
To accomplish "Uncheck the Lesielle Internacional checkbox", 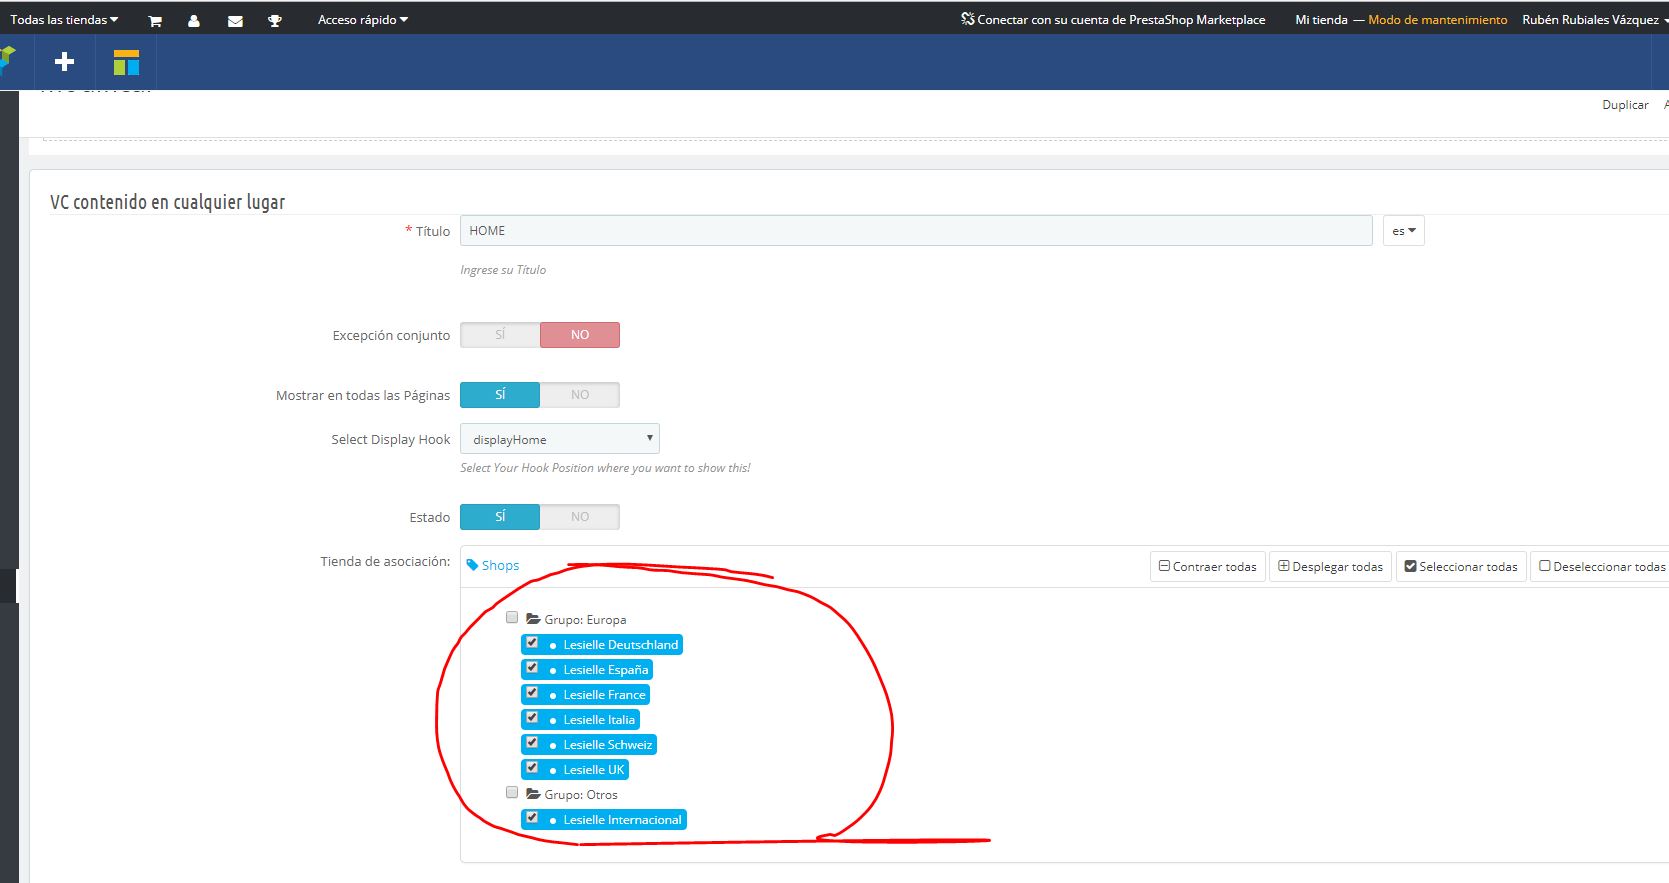I will pyautogui.click(x=532, y=818).
